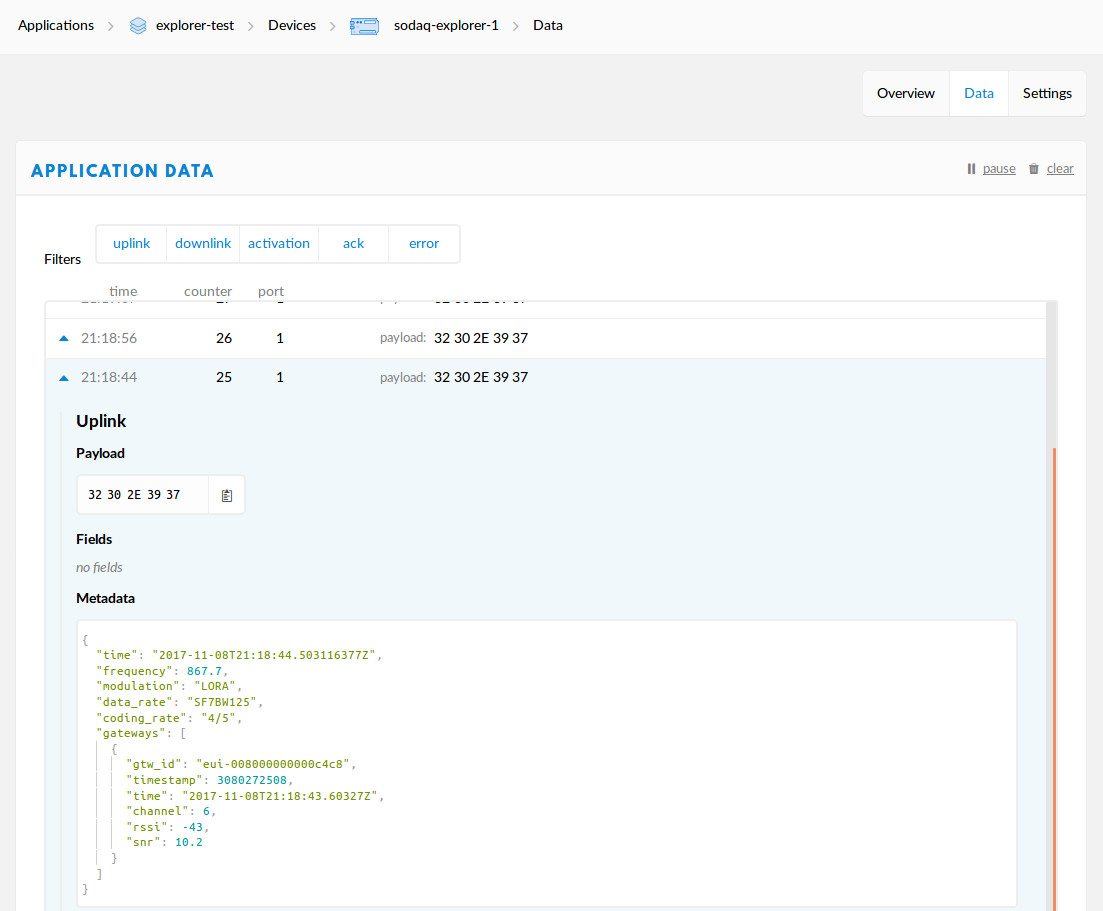
Task: Collapse the 21:18:44 uplink row arrow
Action: point(64,378)
